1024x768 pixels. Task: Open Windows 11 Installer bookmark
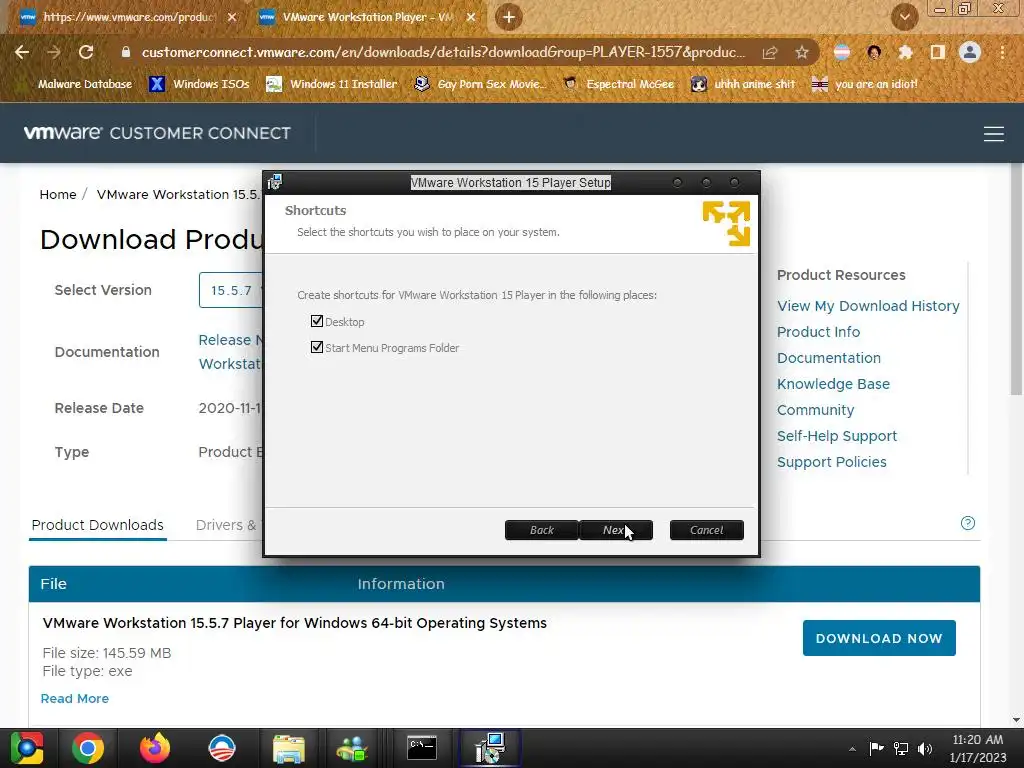332,84
